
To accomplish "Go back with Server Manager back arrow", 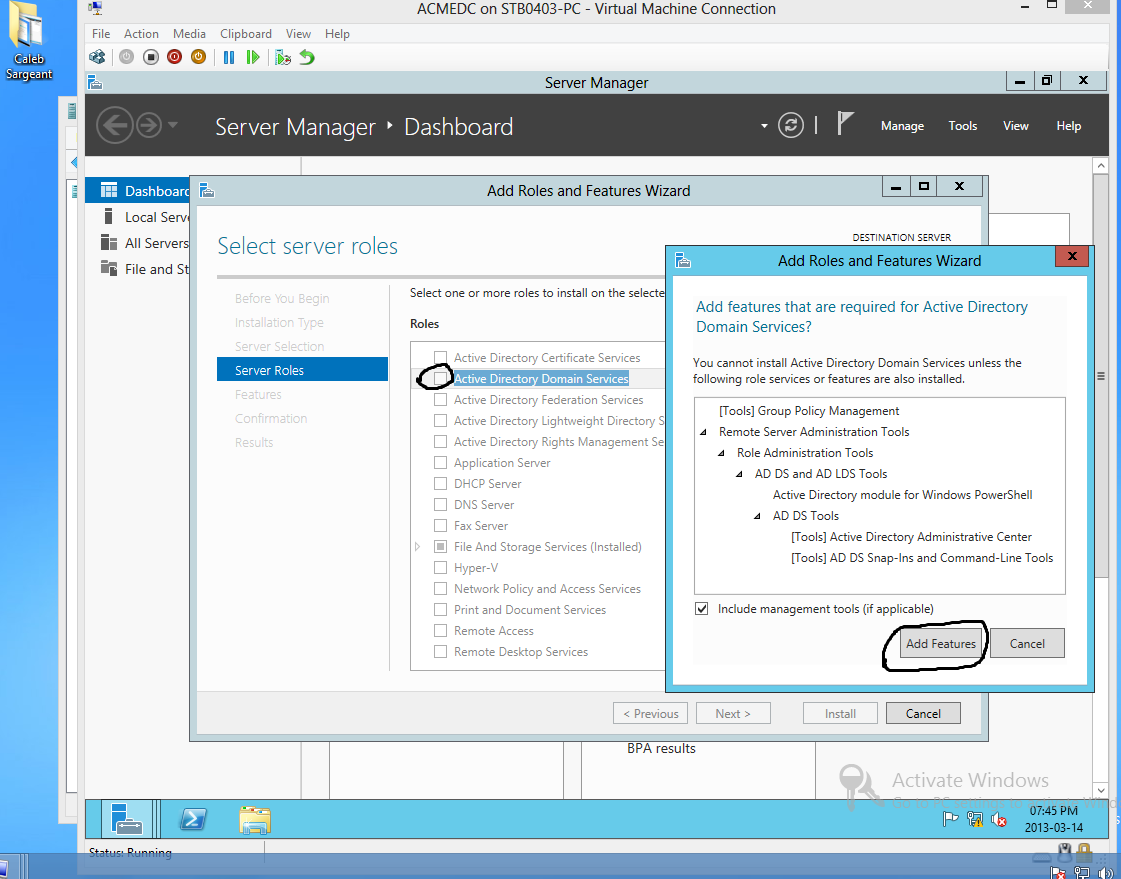I will 114,126.
